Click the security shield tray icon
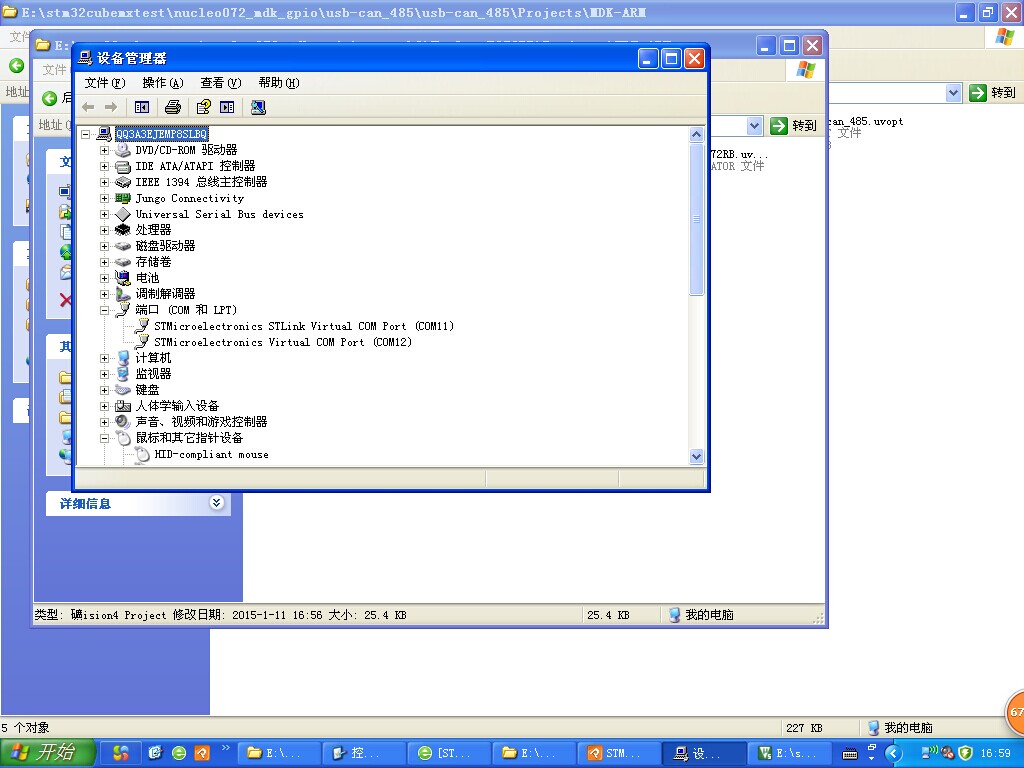This screenshot has width=1024, height=768. (x=965, y=753)
